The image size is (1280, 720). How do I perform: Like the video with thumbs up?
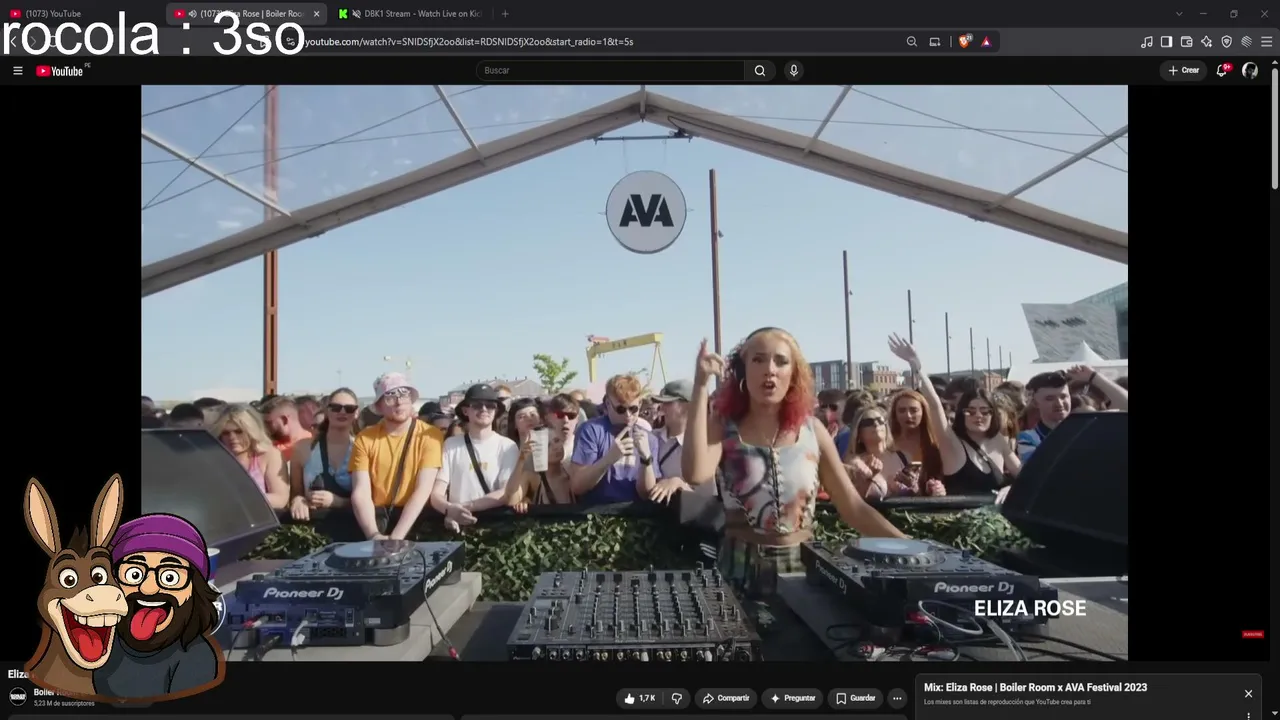pos(640,698)
